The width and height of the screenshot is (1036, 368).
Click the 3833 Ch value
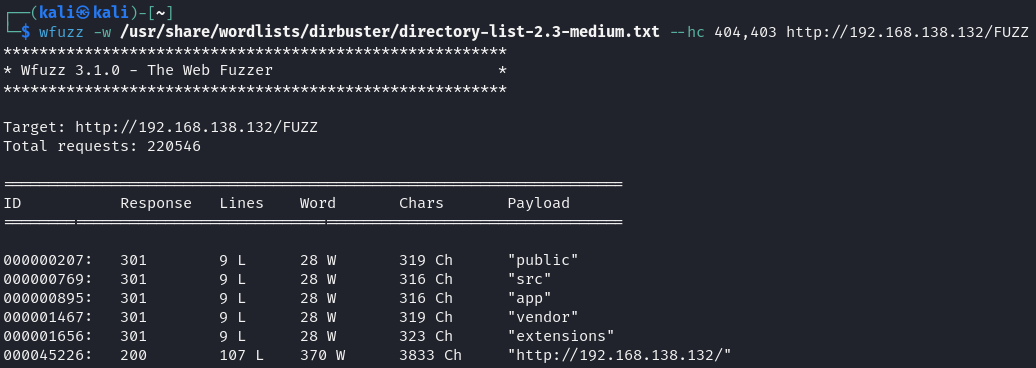(430, 355)
